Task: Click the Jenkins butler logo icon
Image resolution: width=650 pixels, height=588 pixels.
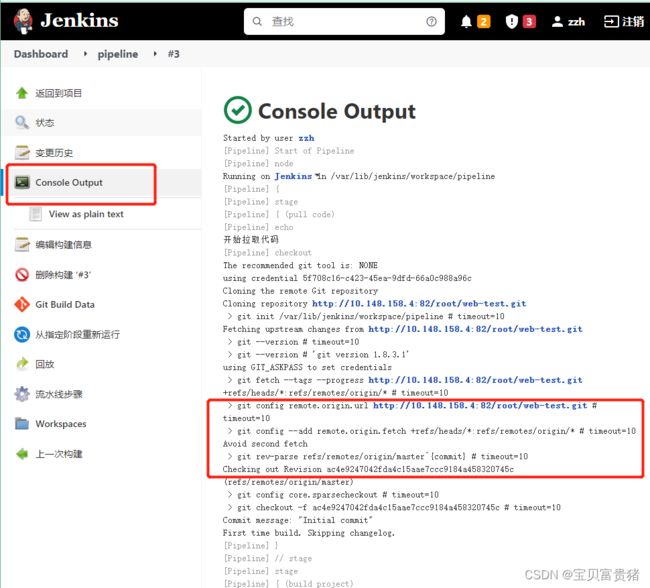Action: [x=23, y=21]
